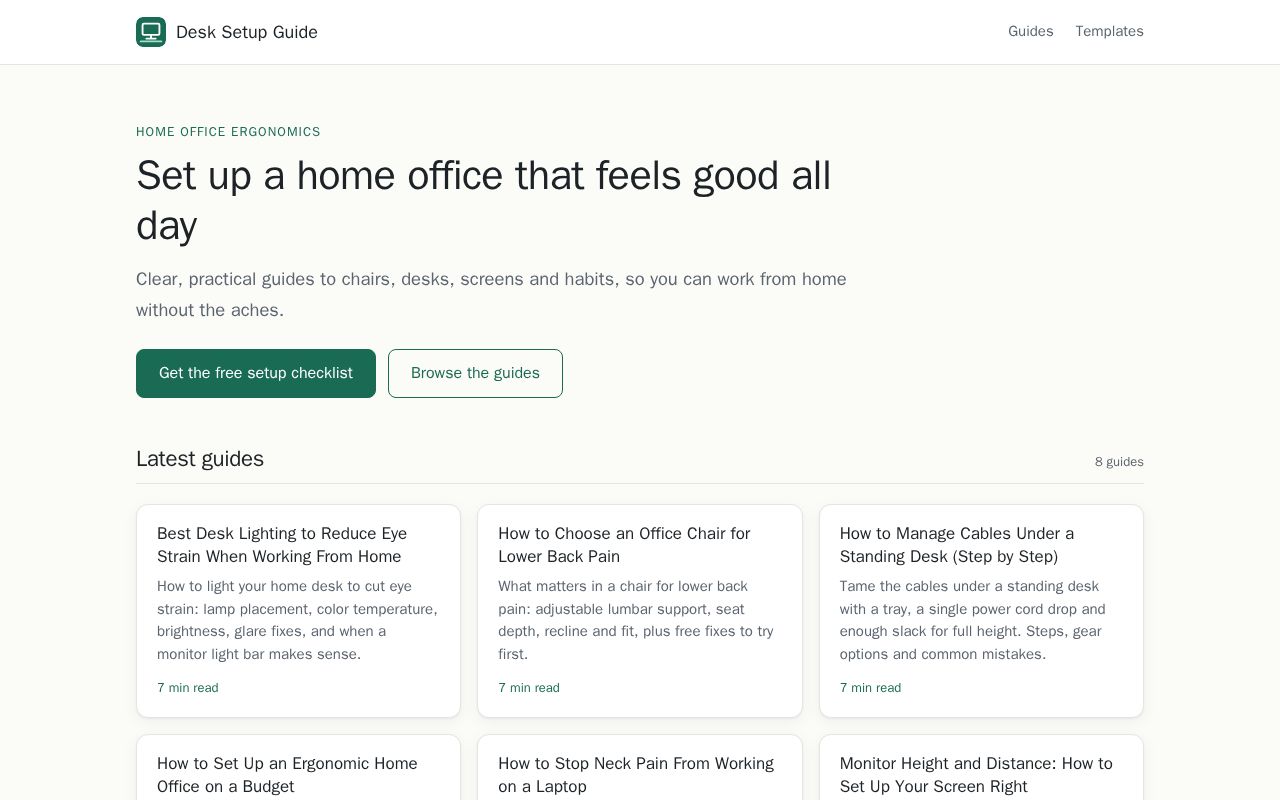Click the hero subtitle about chairs and desks
1280x800 pixels.
491,295
